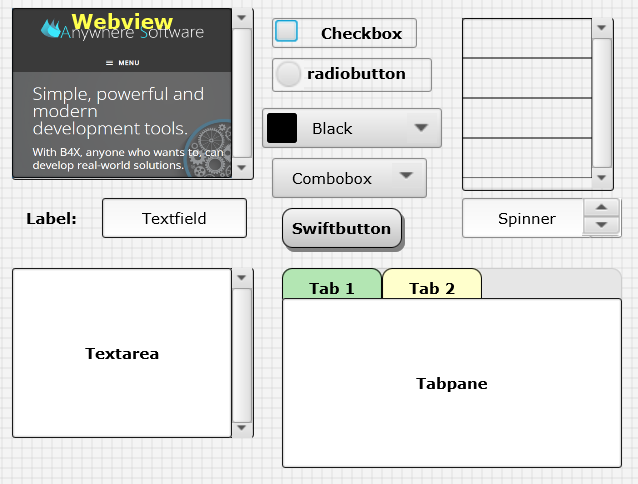Decrease the Spinner value with down arrow
Screen dimensions: 638x484
click(601, 225)
